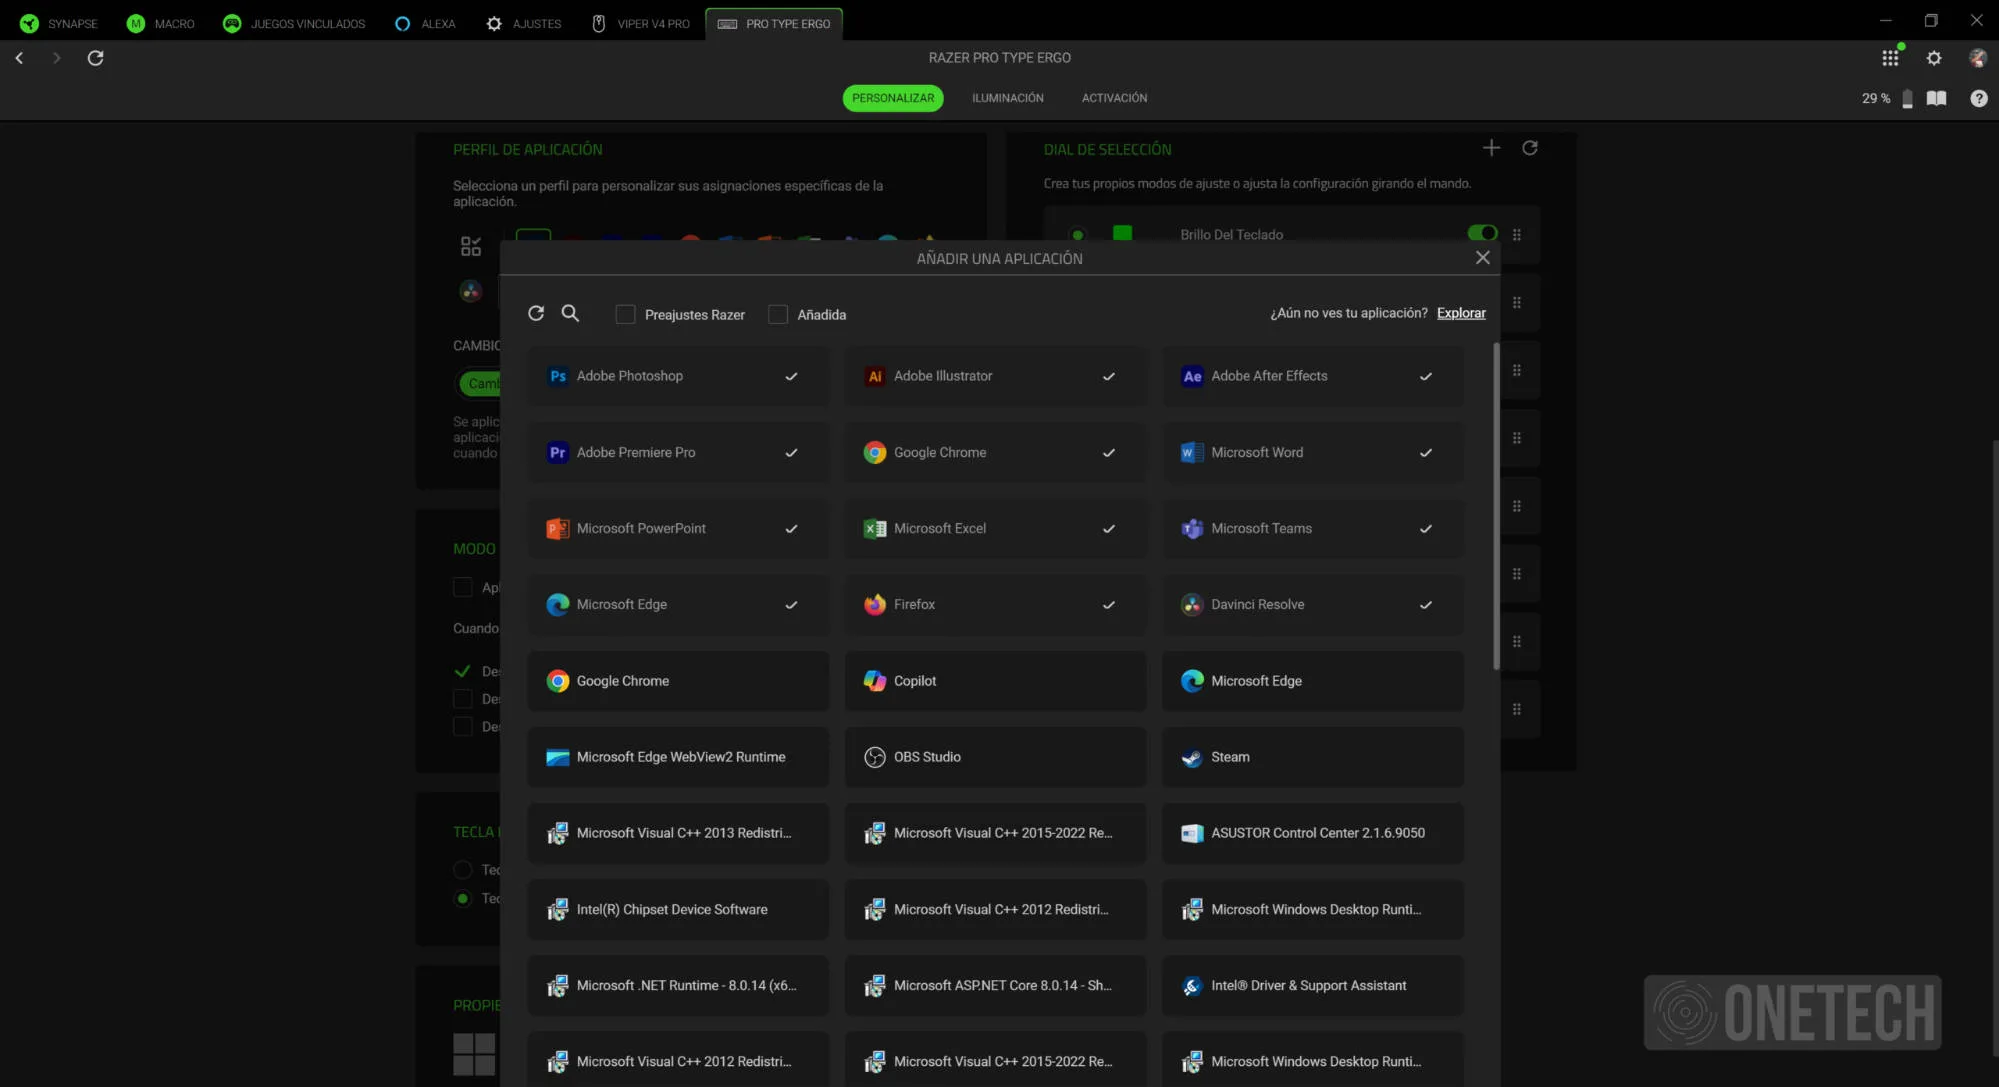Go back with the left arrow
The image size is (1999, 1087).
pyautogui.click(x=19, y=58)
